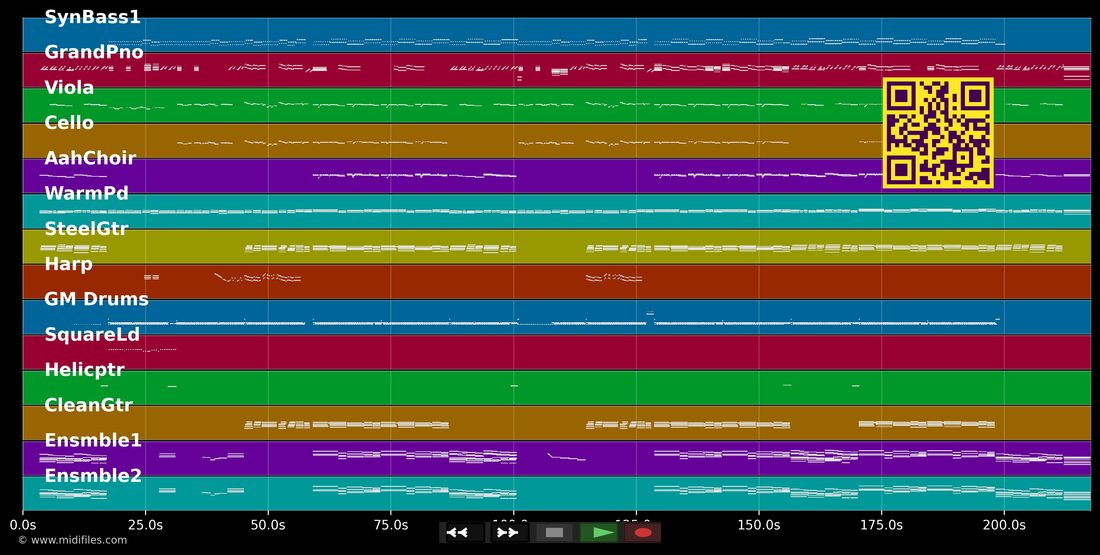Select the SquareLd track label

92,335
